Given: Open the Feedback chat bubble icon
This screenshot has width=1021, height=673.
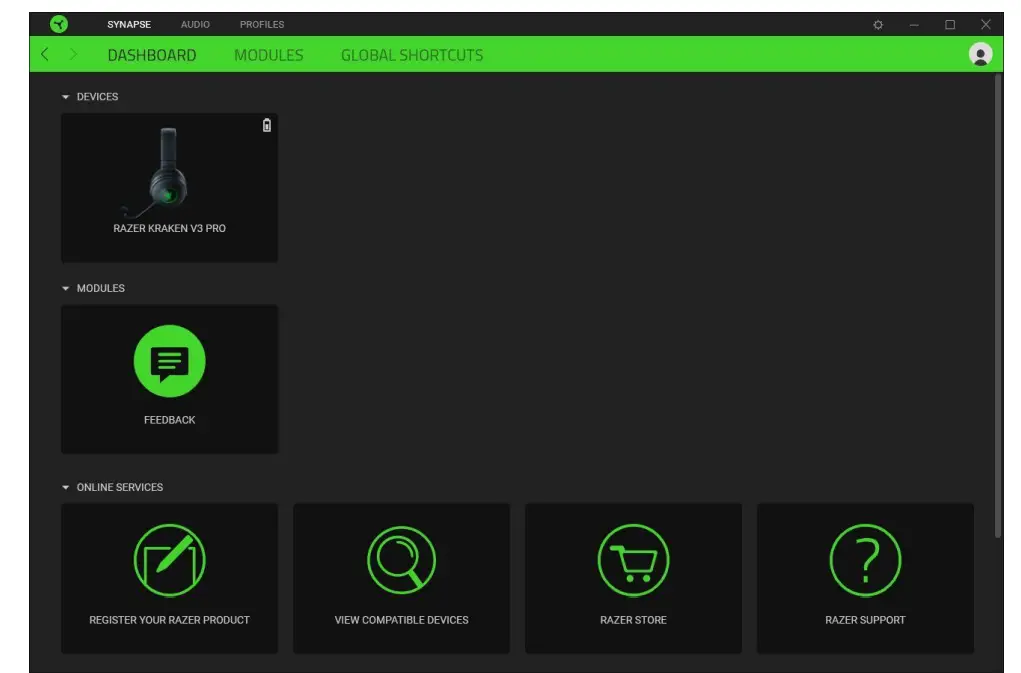Looking at the screenshot, I should 169,361.
